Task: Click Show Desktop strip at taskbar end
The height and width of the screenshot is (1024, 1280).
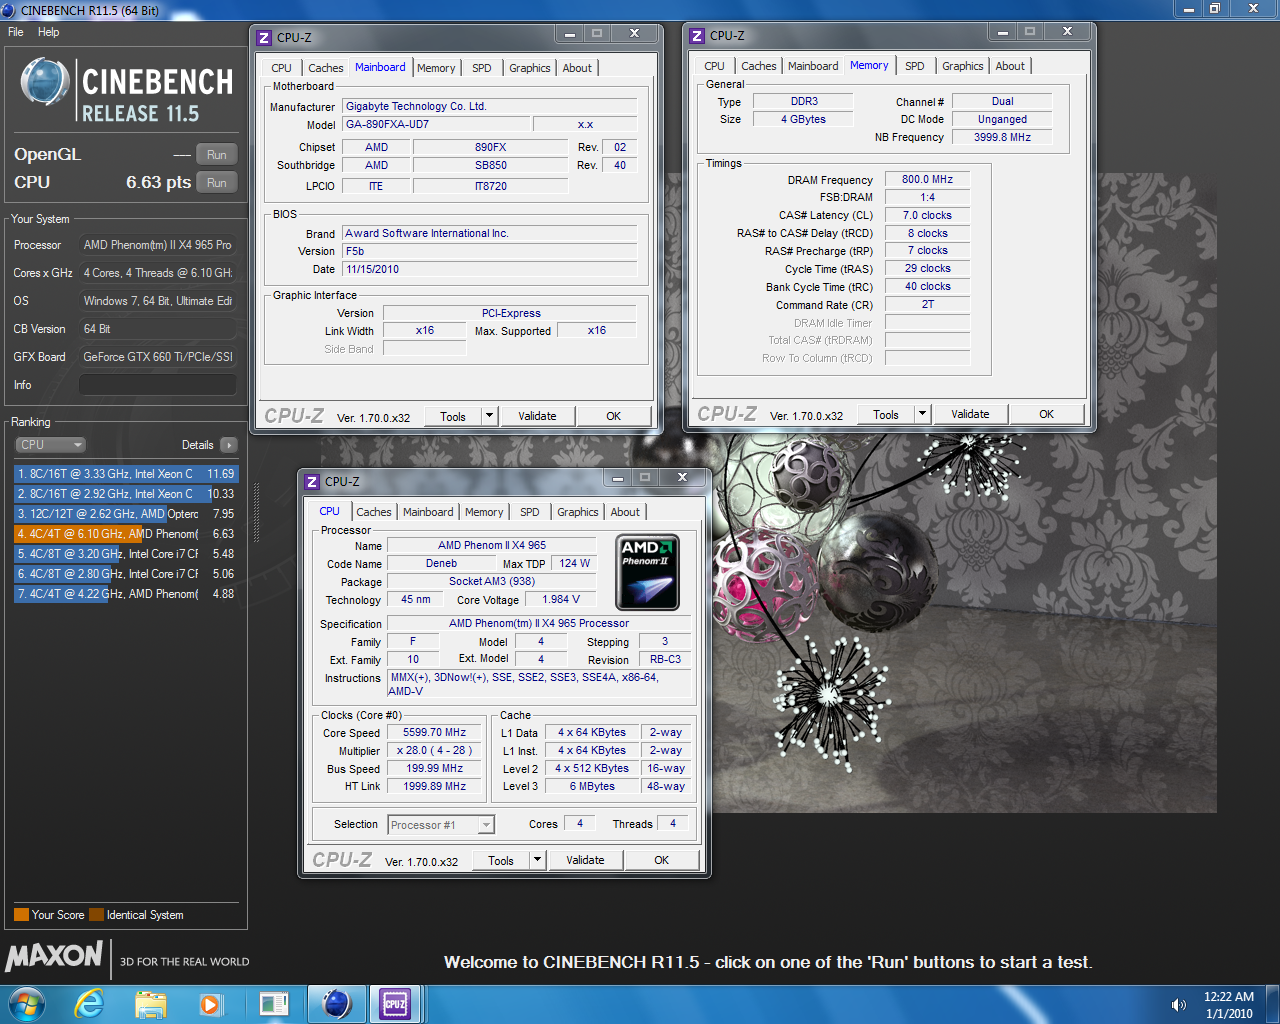Action: (1273, 1004)
